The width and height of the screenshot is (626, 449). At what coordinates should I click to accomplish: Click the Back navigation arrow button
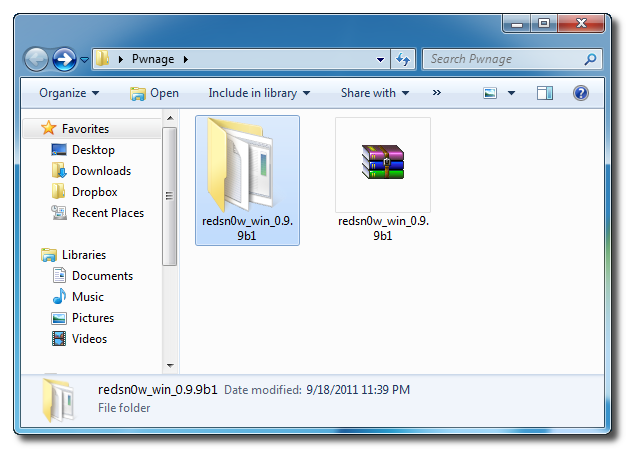click(x=38, y=59)
